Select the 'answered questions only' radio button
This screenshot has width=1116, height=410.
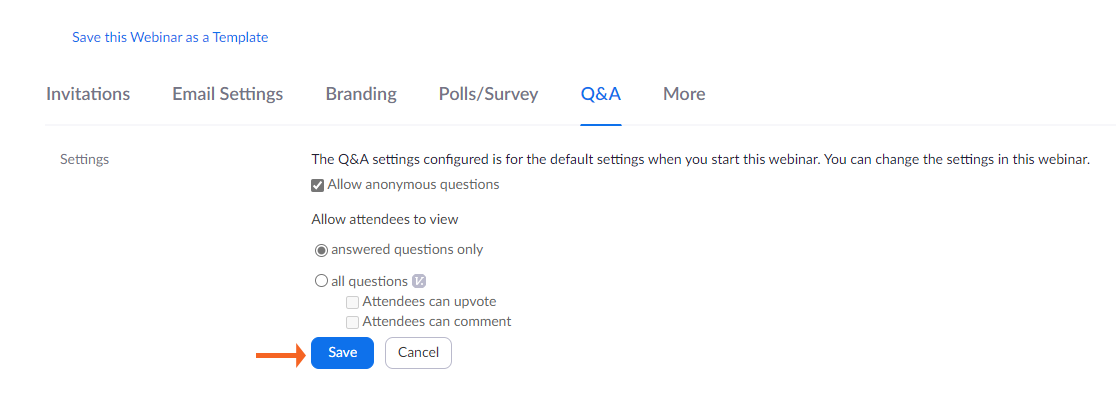point(322,250)
